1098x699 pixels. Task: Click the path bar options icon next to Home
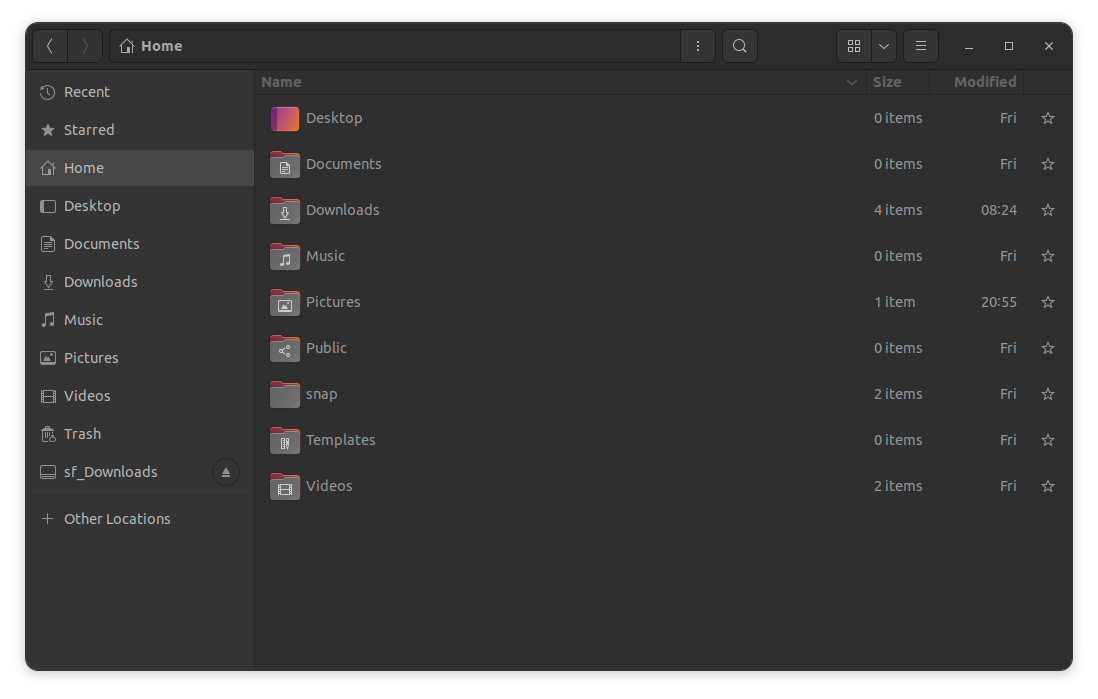point(697,45)
